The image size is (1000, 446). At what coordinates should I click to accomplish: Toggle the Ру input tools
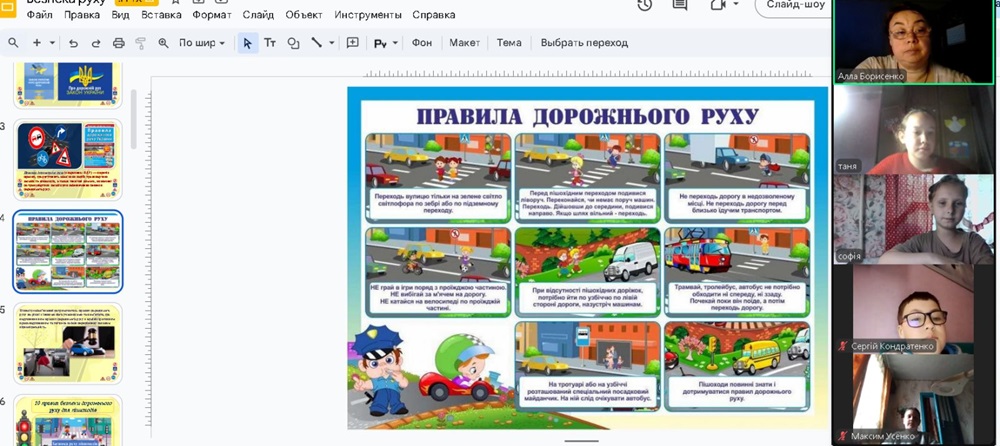pyautogui.click(x=381, y=43)
